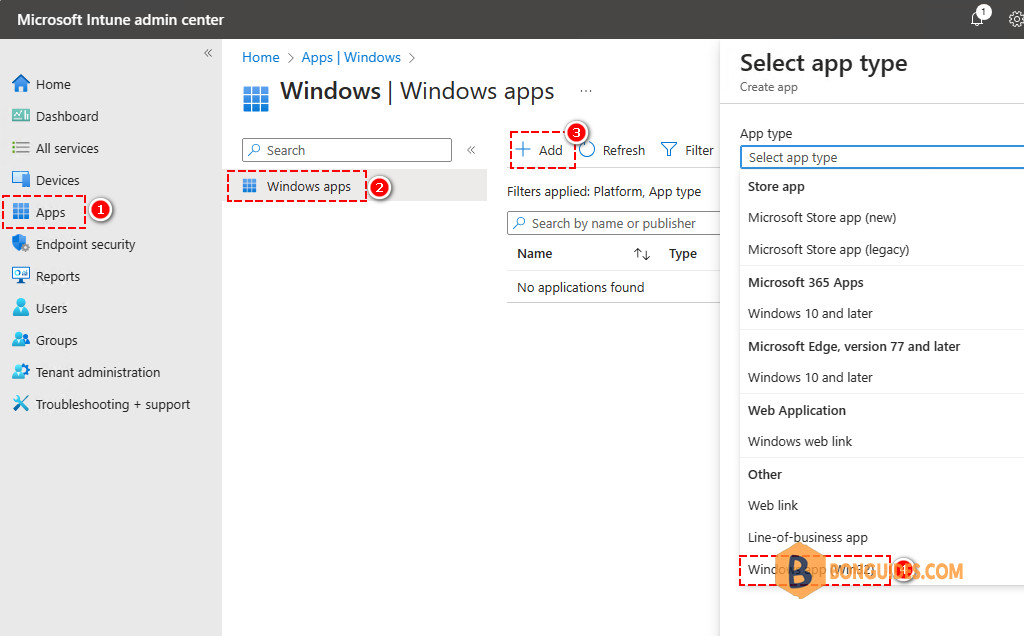Screen dimensions: 1024x636
Task: Click the Reports monitor icon
Action: pos(21,275)
